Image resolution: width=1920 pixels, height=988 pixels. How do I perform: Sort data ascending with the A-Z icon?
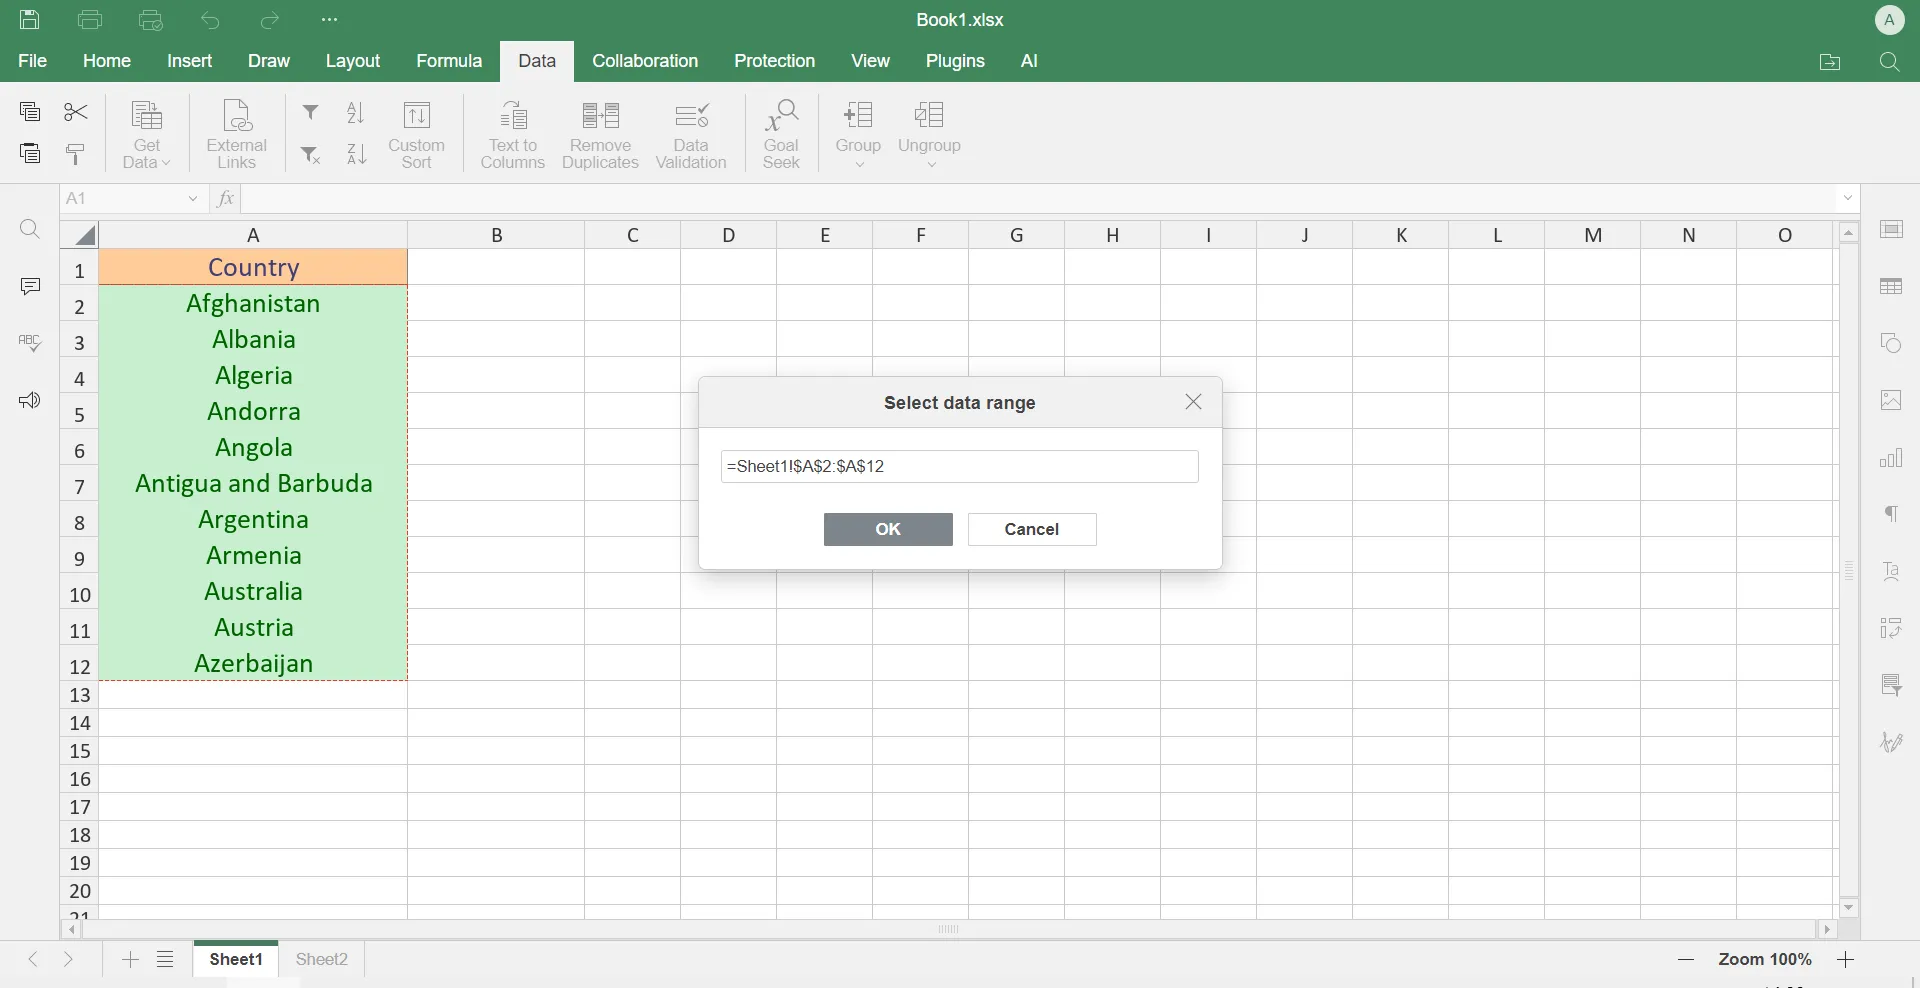pyautogui.click(x=357, y=112)
